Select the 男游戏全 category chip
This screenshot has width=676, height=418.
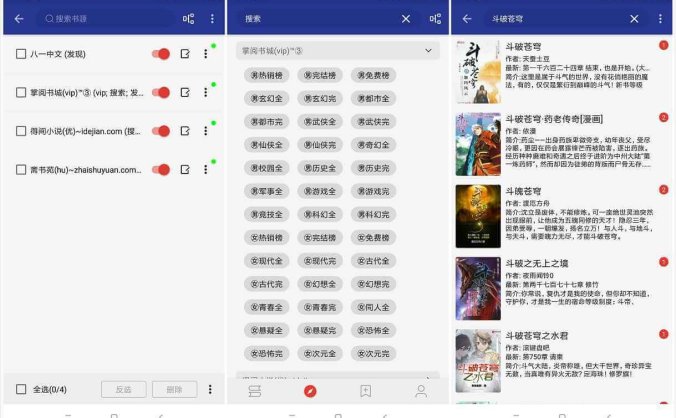(320, 191)
